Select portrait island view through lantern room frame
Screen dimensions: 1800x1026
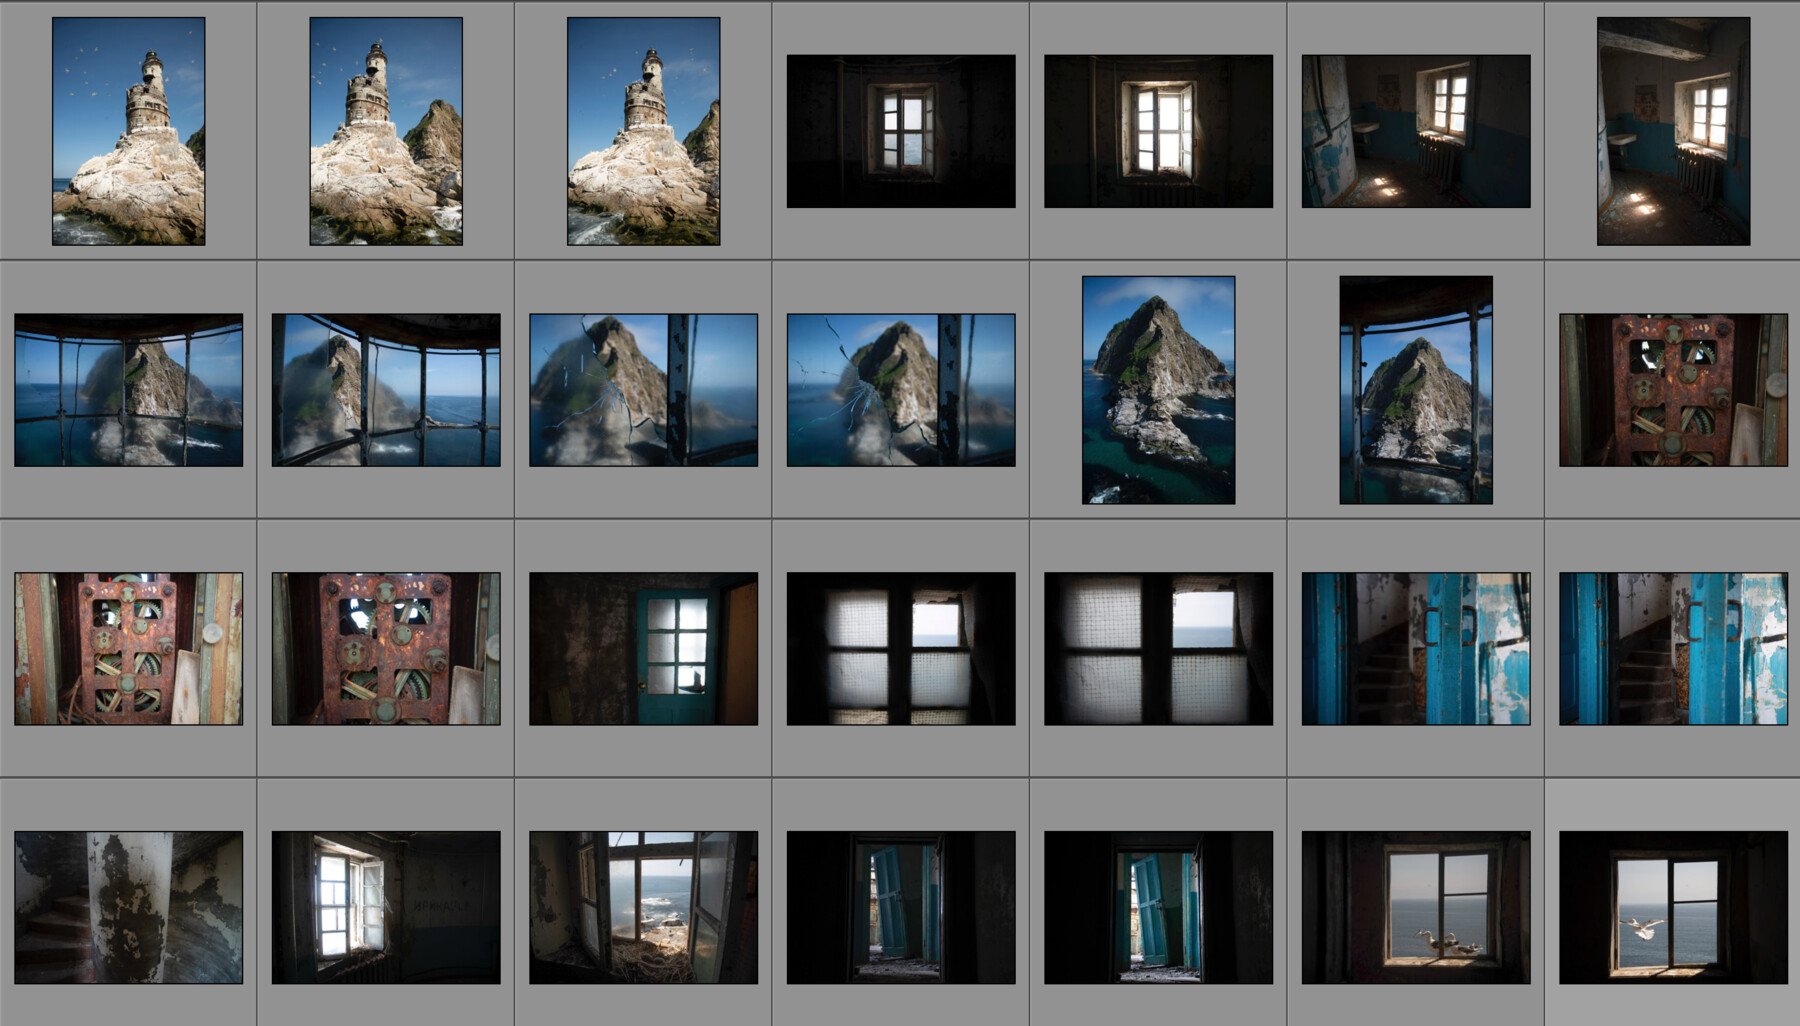[1416, 390]
